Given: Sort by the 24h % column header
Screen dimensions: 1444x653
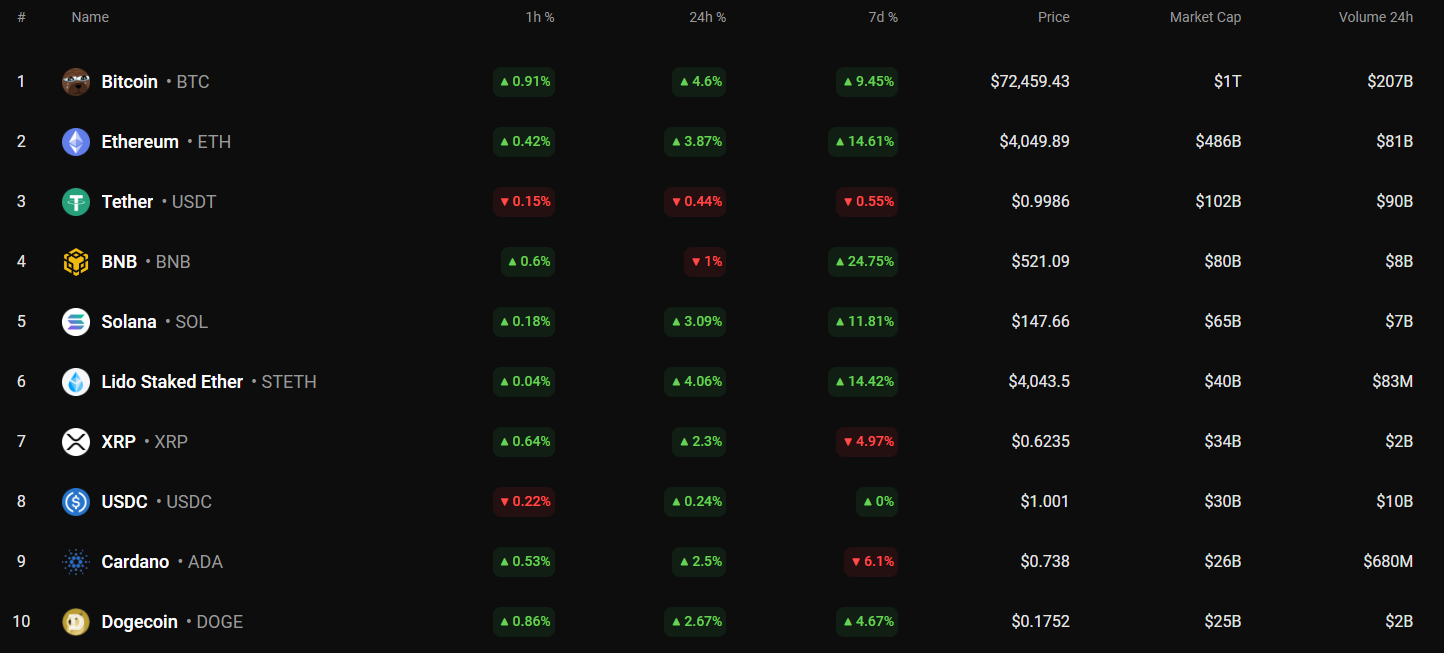Looking at the screenshot, I should point(709,17).
